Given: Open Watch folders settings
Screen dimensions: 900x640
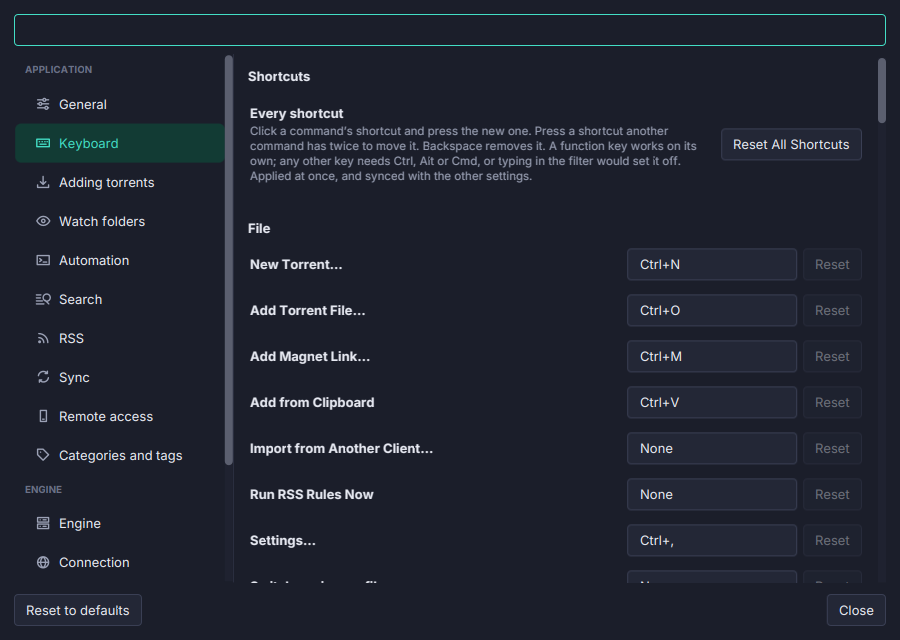Looking at the screenshot, I should coord(119,221).
